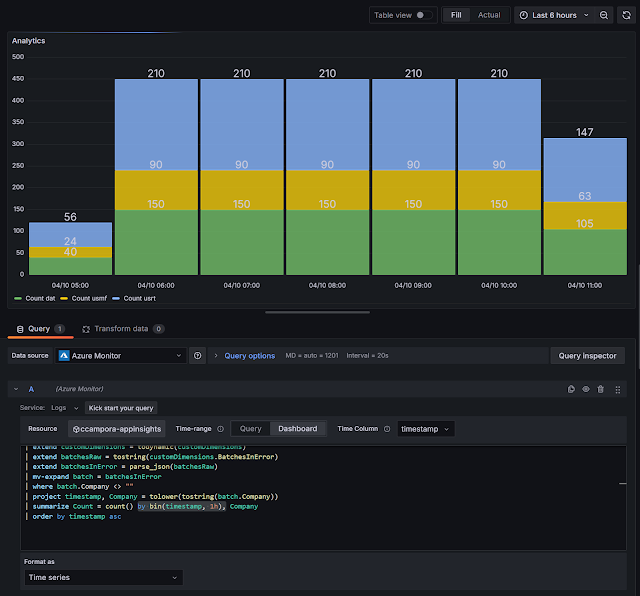The width and height of the screenshot is (640, 596).
Task: Hide query A using the eye icon
Action: coord(586,389)
